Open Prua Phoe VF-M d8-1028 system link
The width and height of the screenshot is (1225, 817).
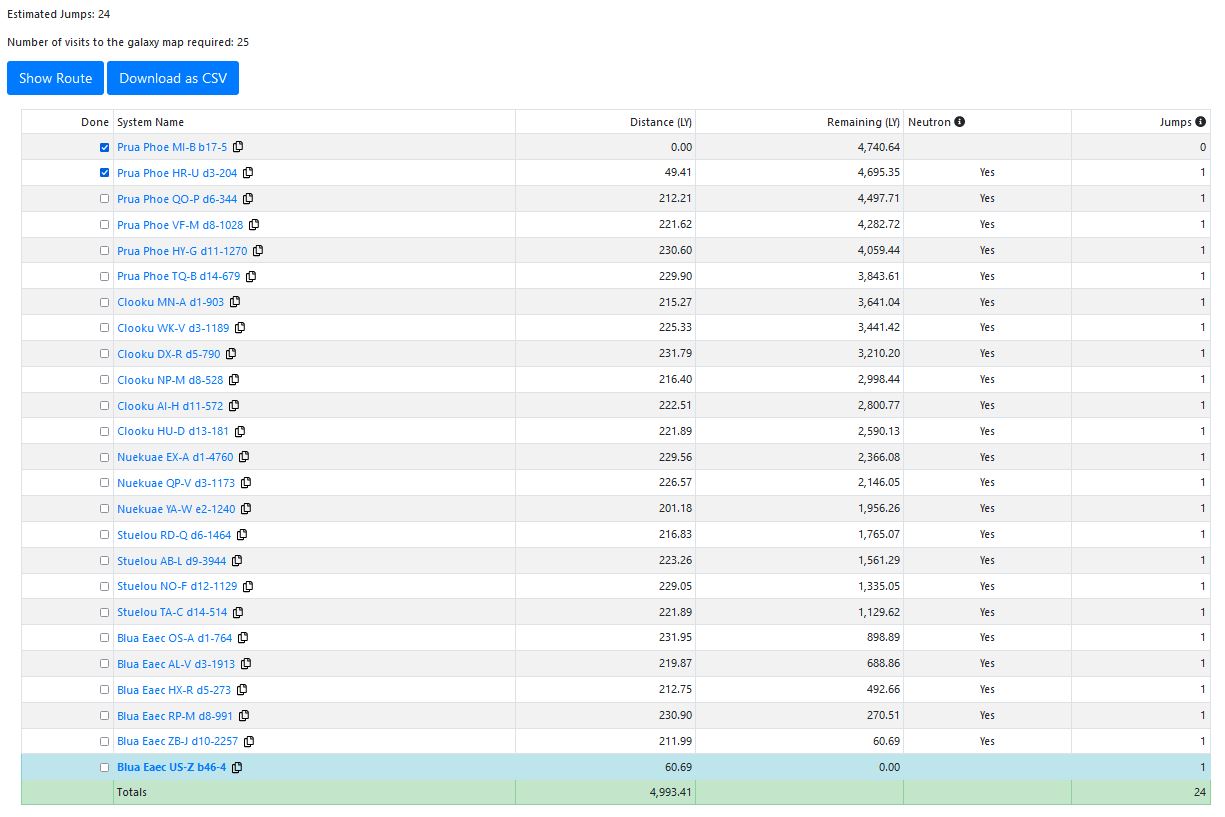pos(180,225)
